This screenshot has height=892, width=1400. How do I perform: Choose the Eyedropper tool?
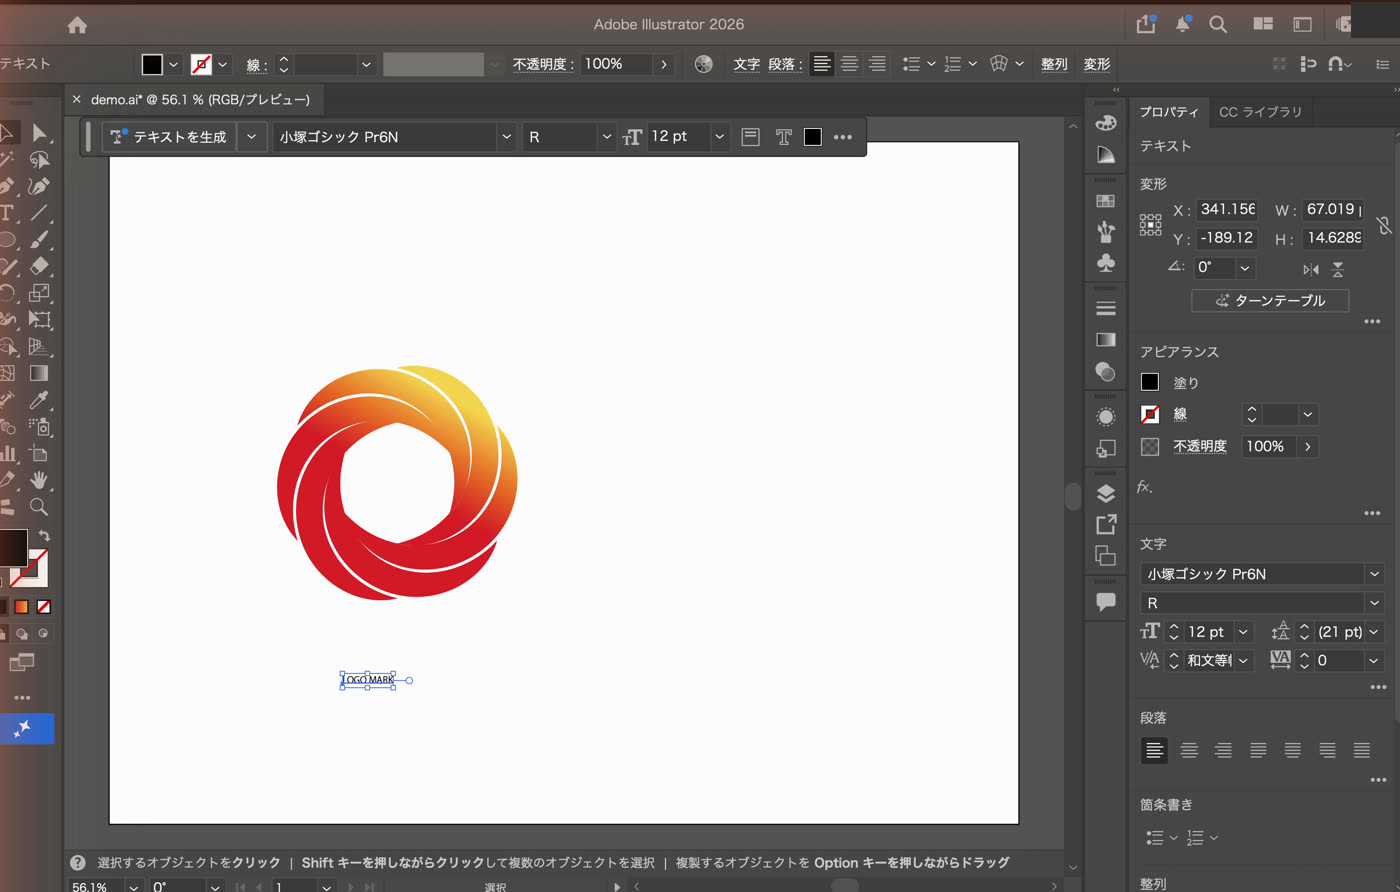(39, 400)
